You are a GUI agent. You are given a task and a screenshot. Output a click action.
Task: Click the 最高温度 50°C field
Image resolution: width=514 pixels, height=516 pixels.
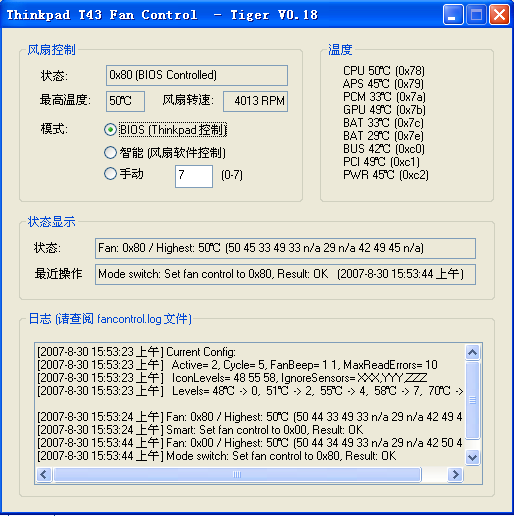[125, 101]
